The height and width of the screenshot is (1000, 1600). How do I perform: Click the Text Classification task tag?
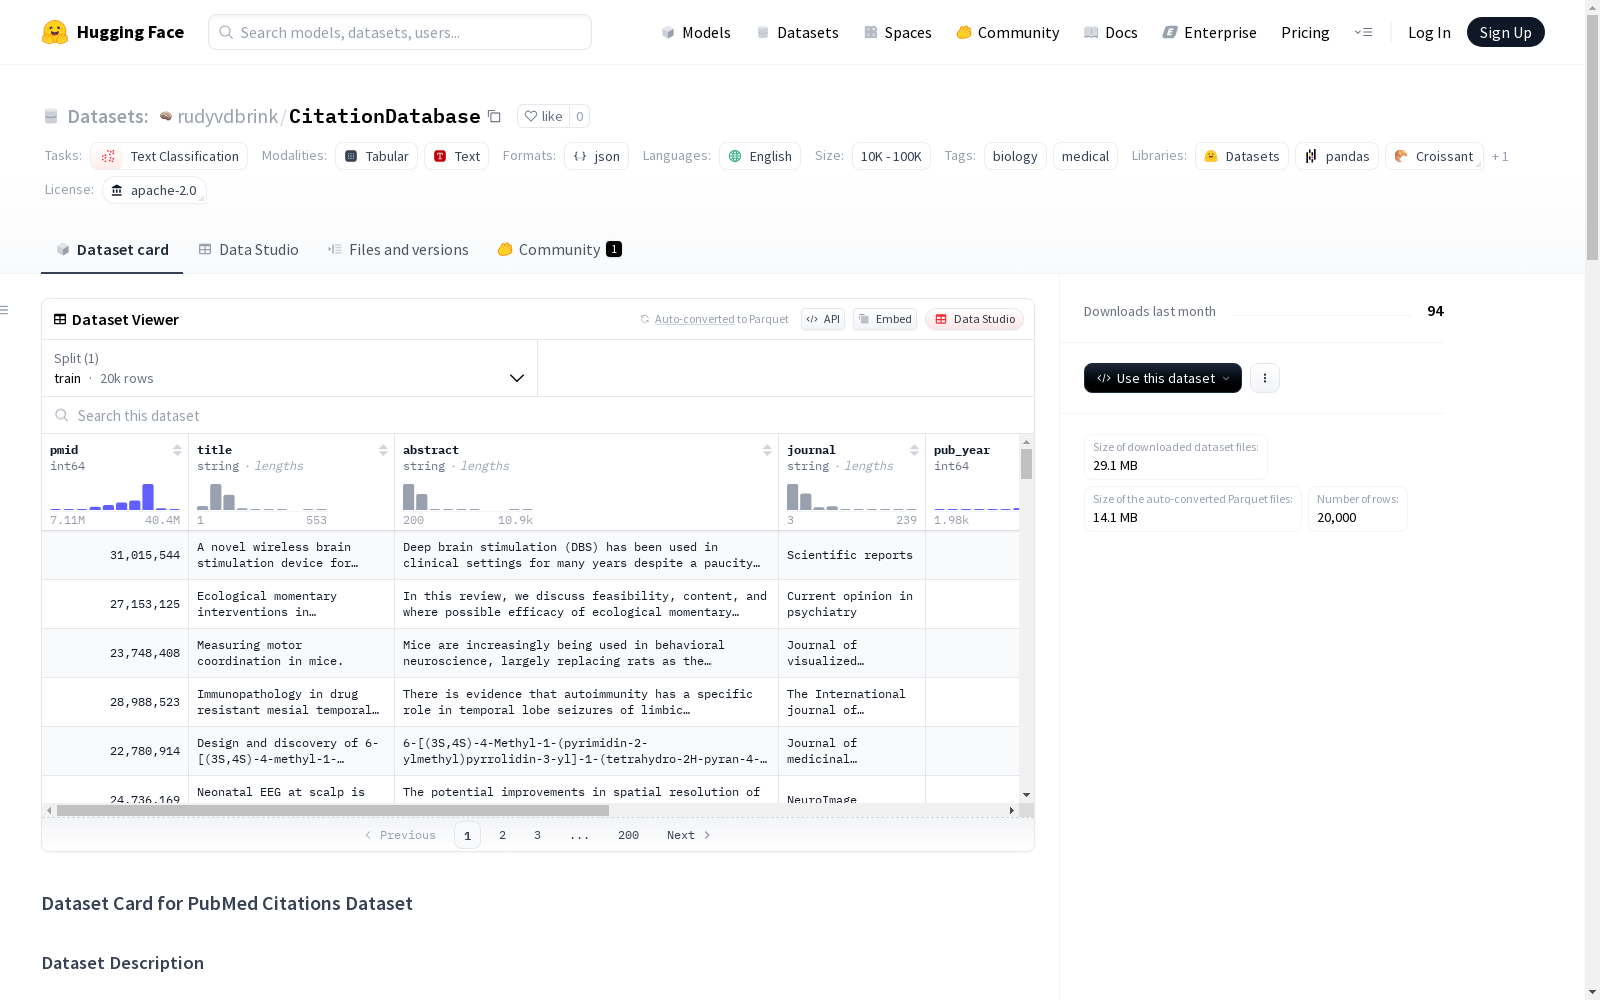coord(169,156)
